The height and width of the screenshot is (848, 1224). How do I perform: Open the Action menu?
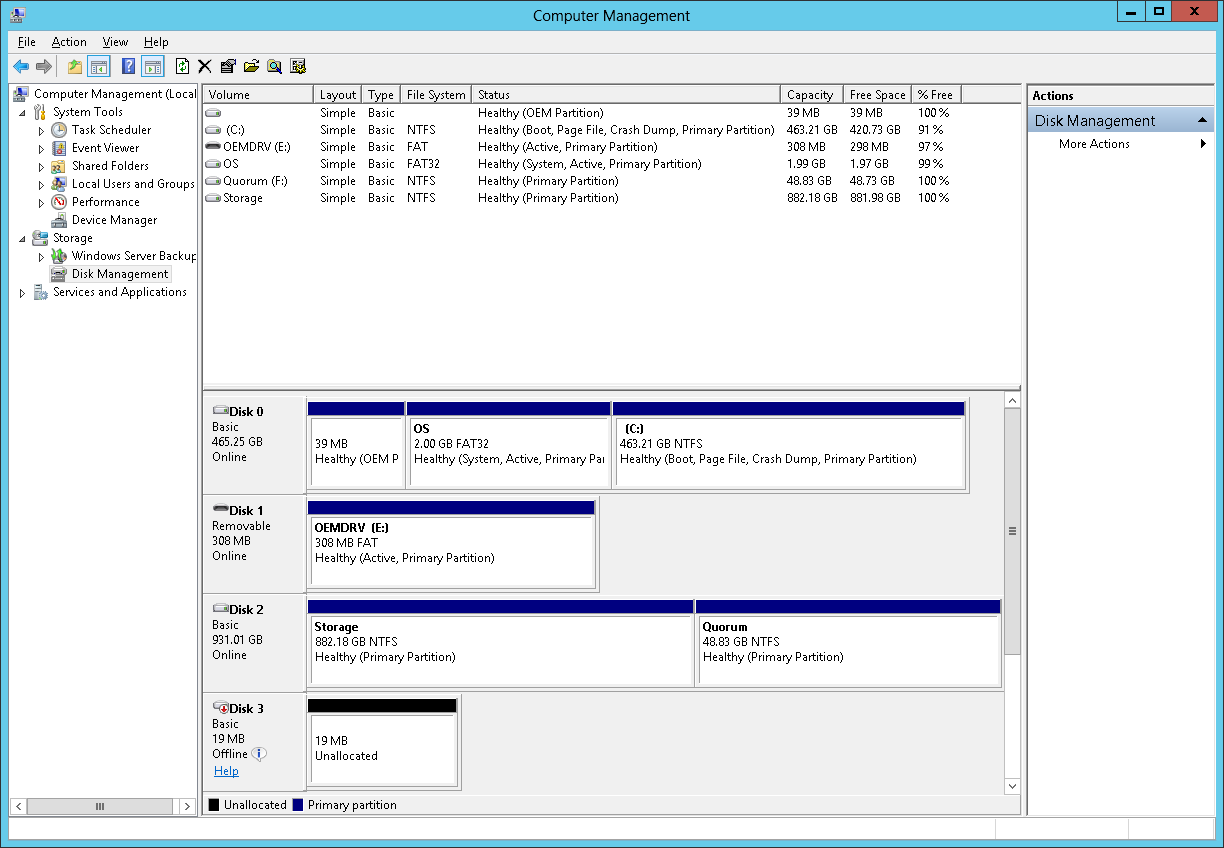[x=69, y=42]
